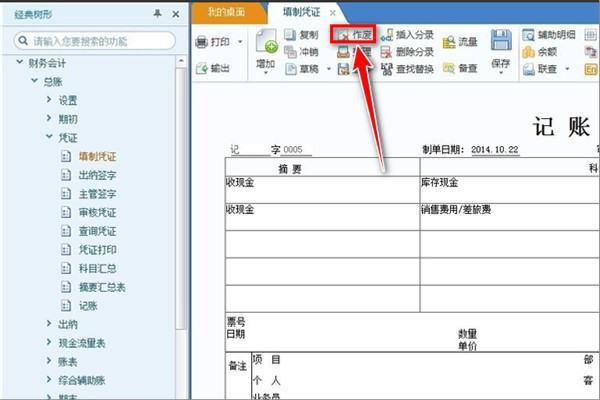Pin the 经典树形 sidebar panel

(x=157, y=14)
